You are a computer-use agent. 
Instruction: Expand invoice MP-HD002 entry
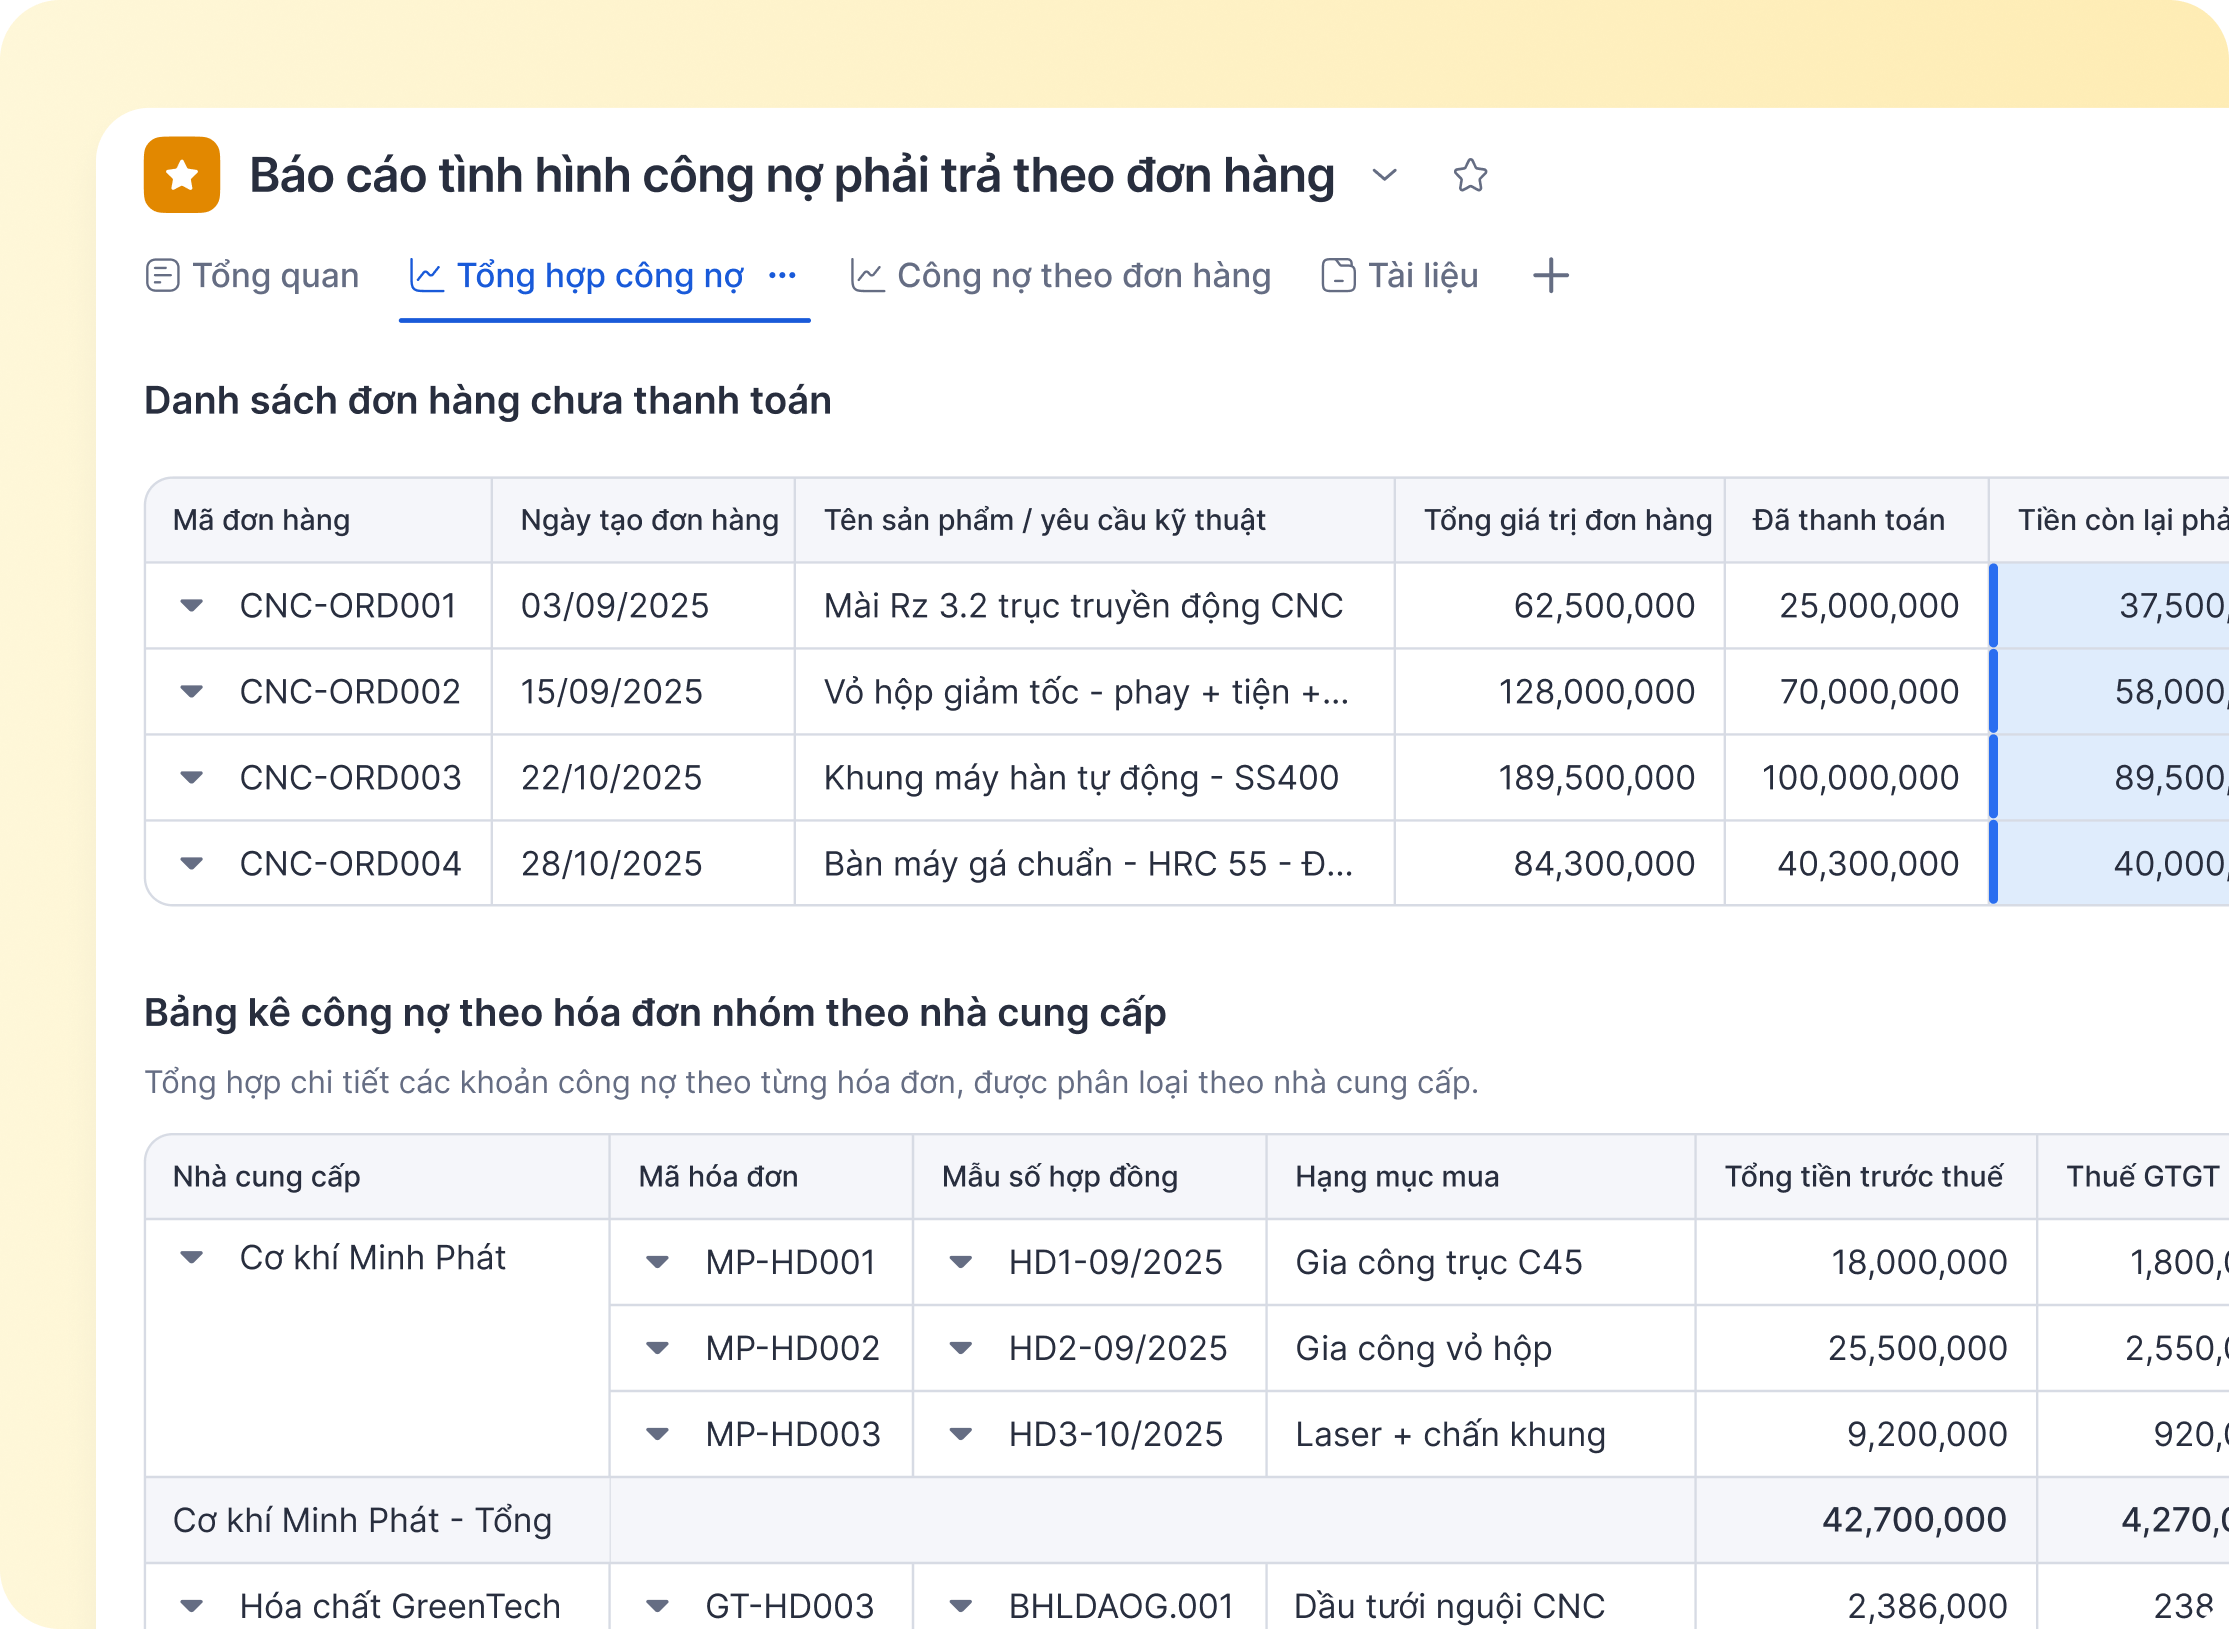pyautogui.click(x=657, y=1348)
